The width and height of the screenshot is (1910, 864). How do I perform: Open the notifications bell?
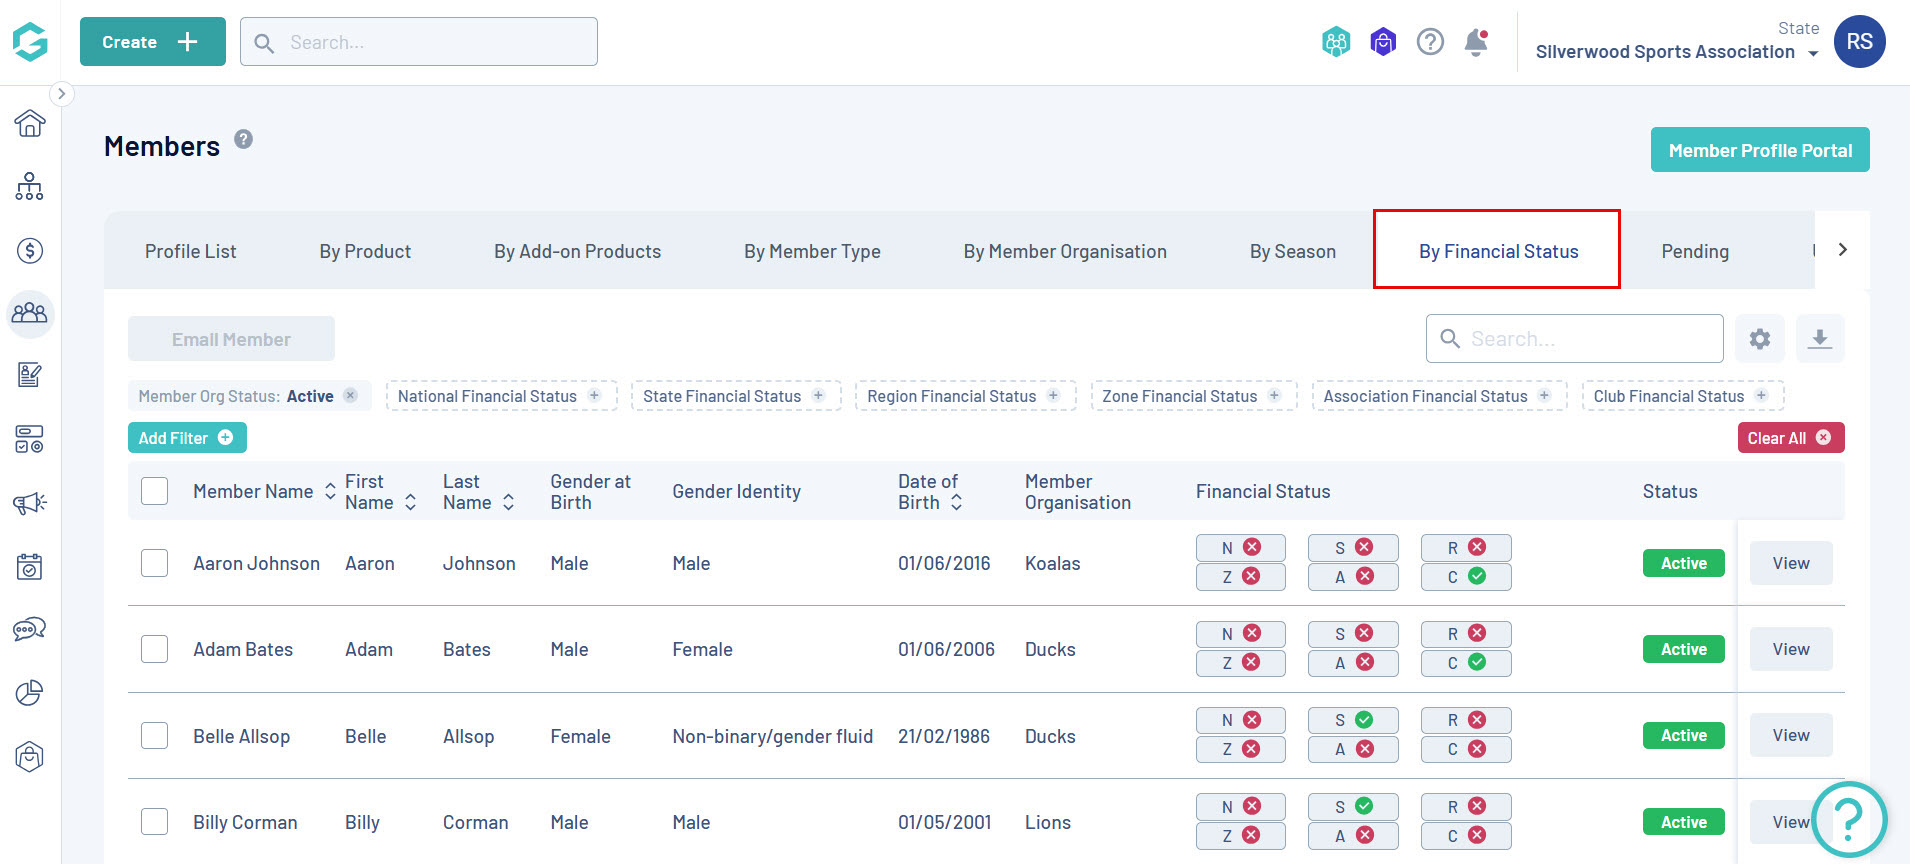tap(1476, 42)
